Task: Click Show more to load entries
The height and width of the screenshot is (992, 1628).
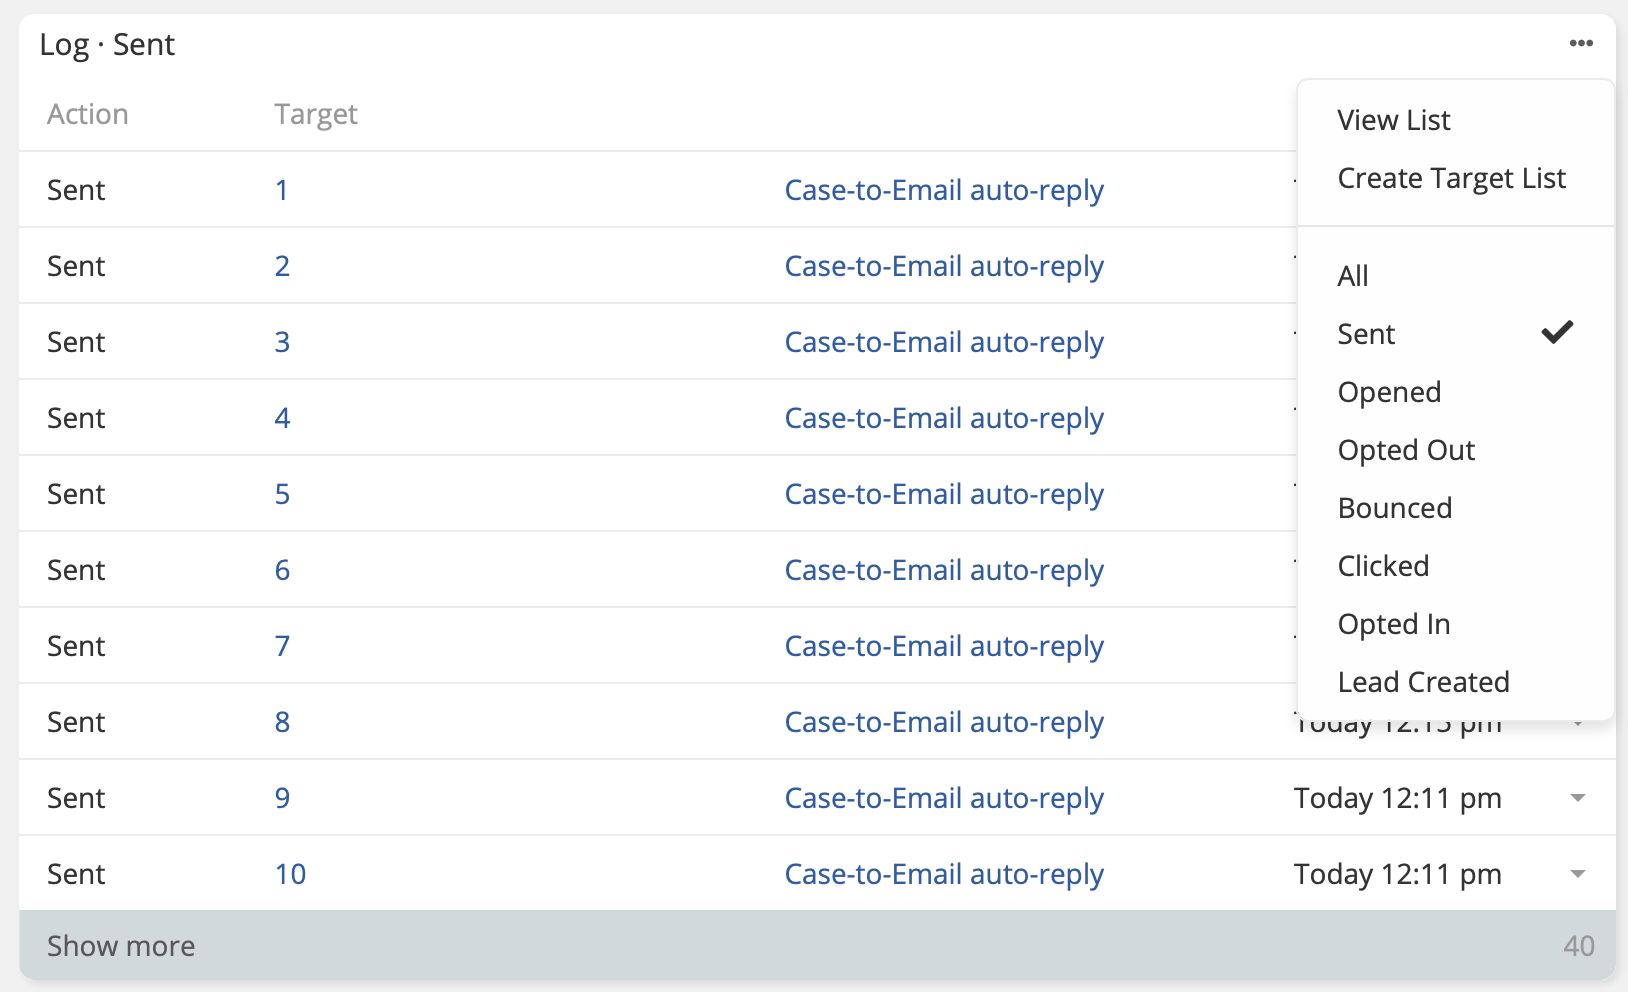Action: click(121, 946)
